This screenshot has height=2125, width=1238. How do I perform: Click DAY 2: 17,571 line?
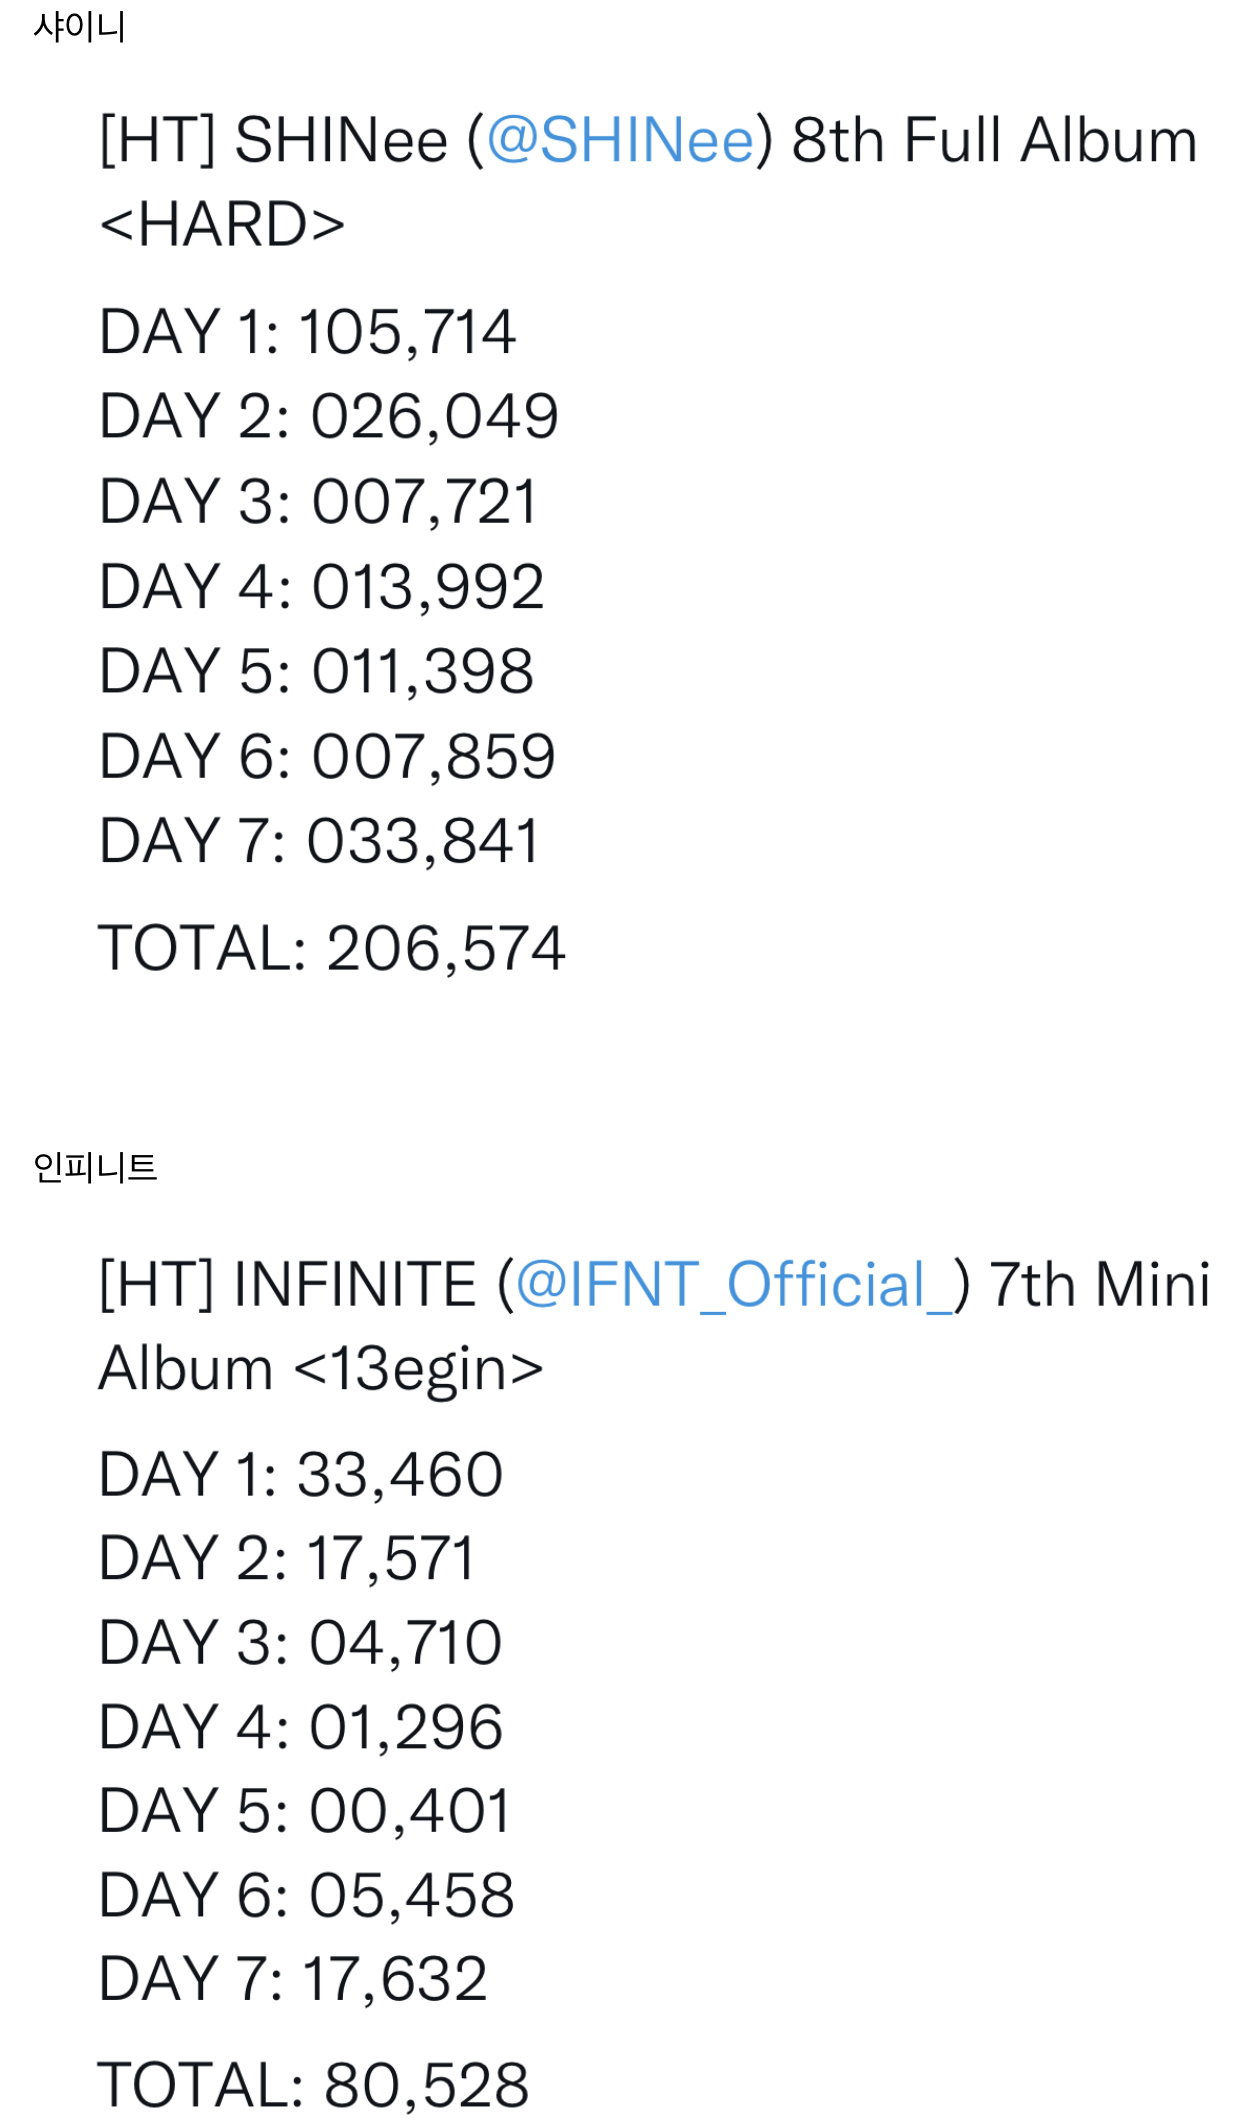coord(287,1558)
